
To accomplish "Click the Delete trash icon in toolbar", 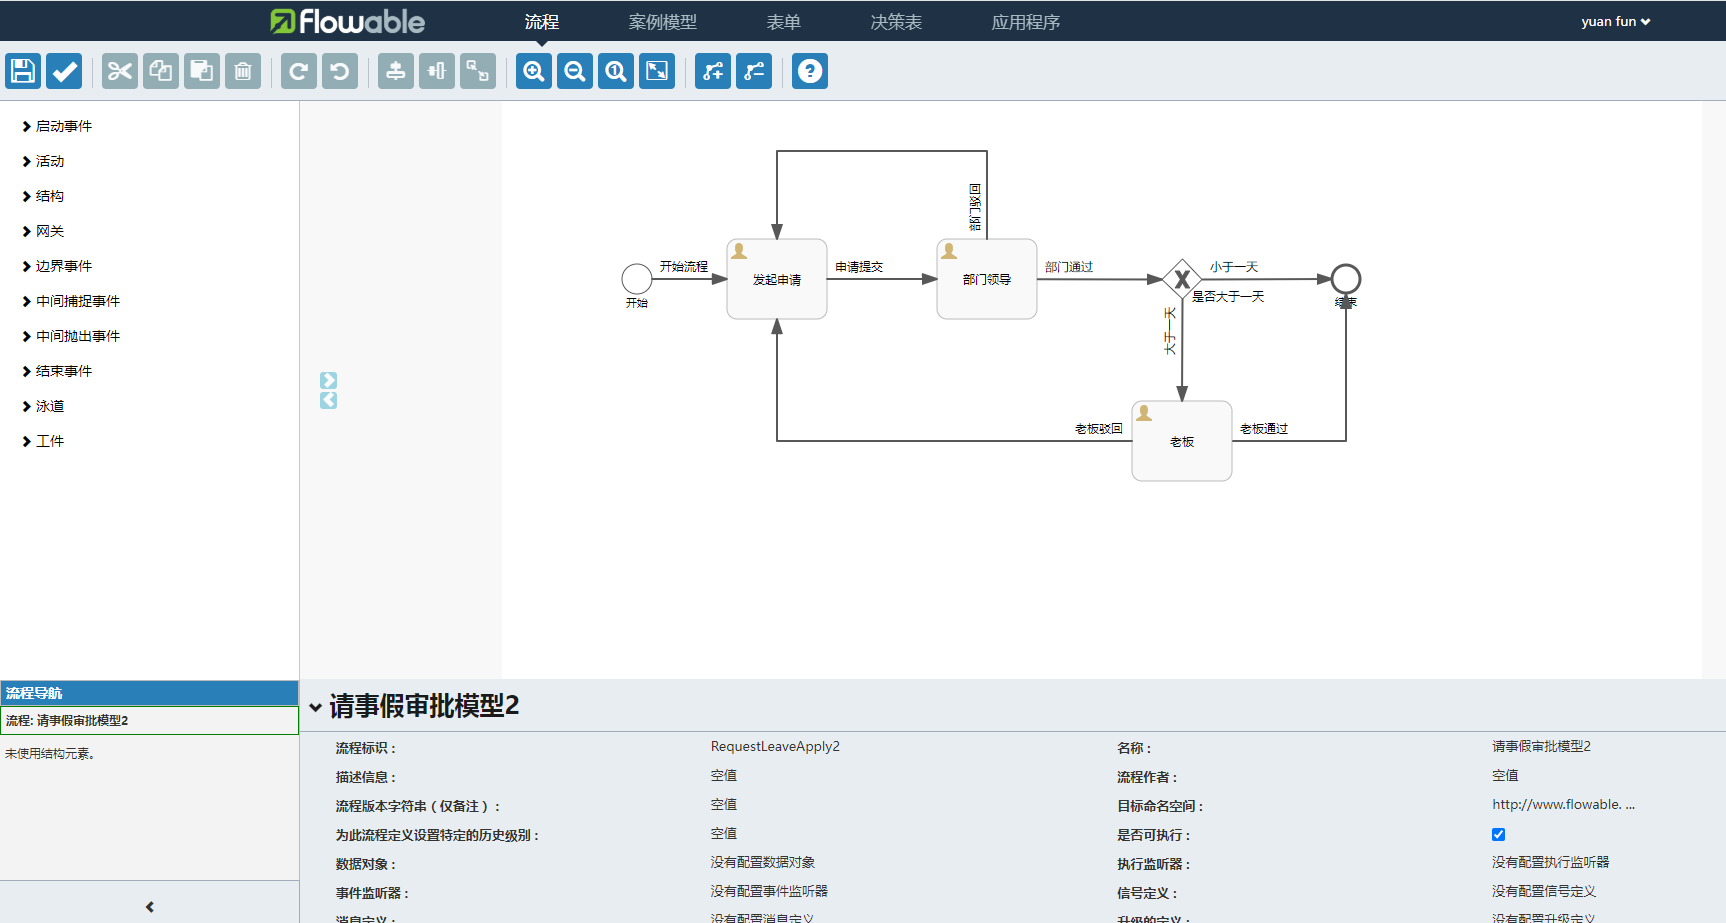I will (243, 71).
